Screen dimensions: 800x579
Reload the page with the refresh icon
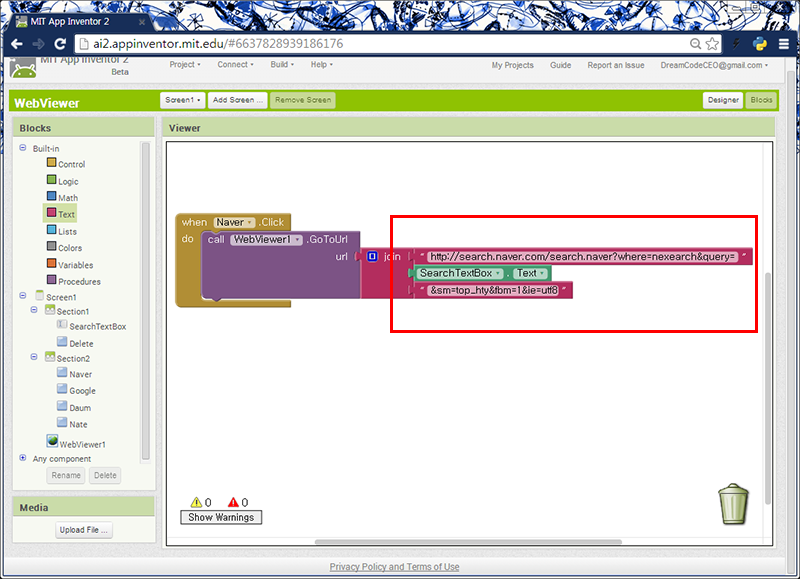(x=60, y=44)
